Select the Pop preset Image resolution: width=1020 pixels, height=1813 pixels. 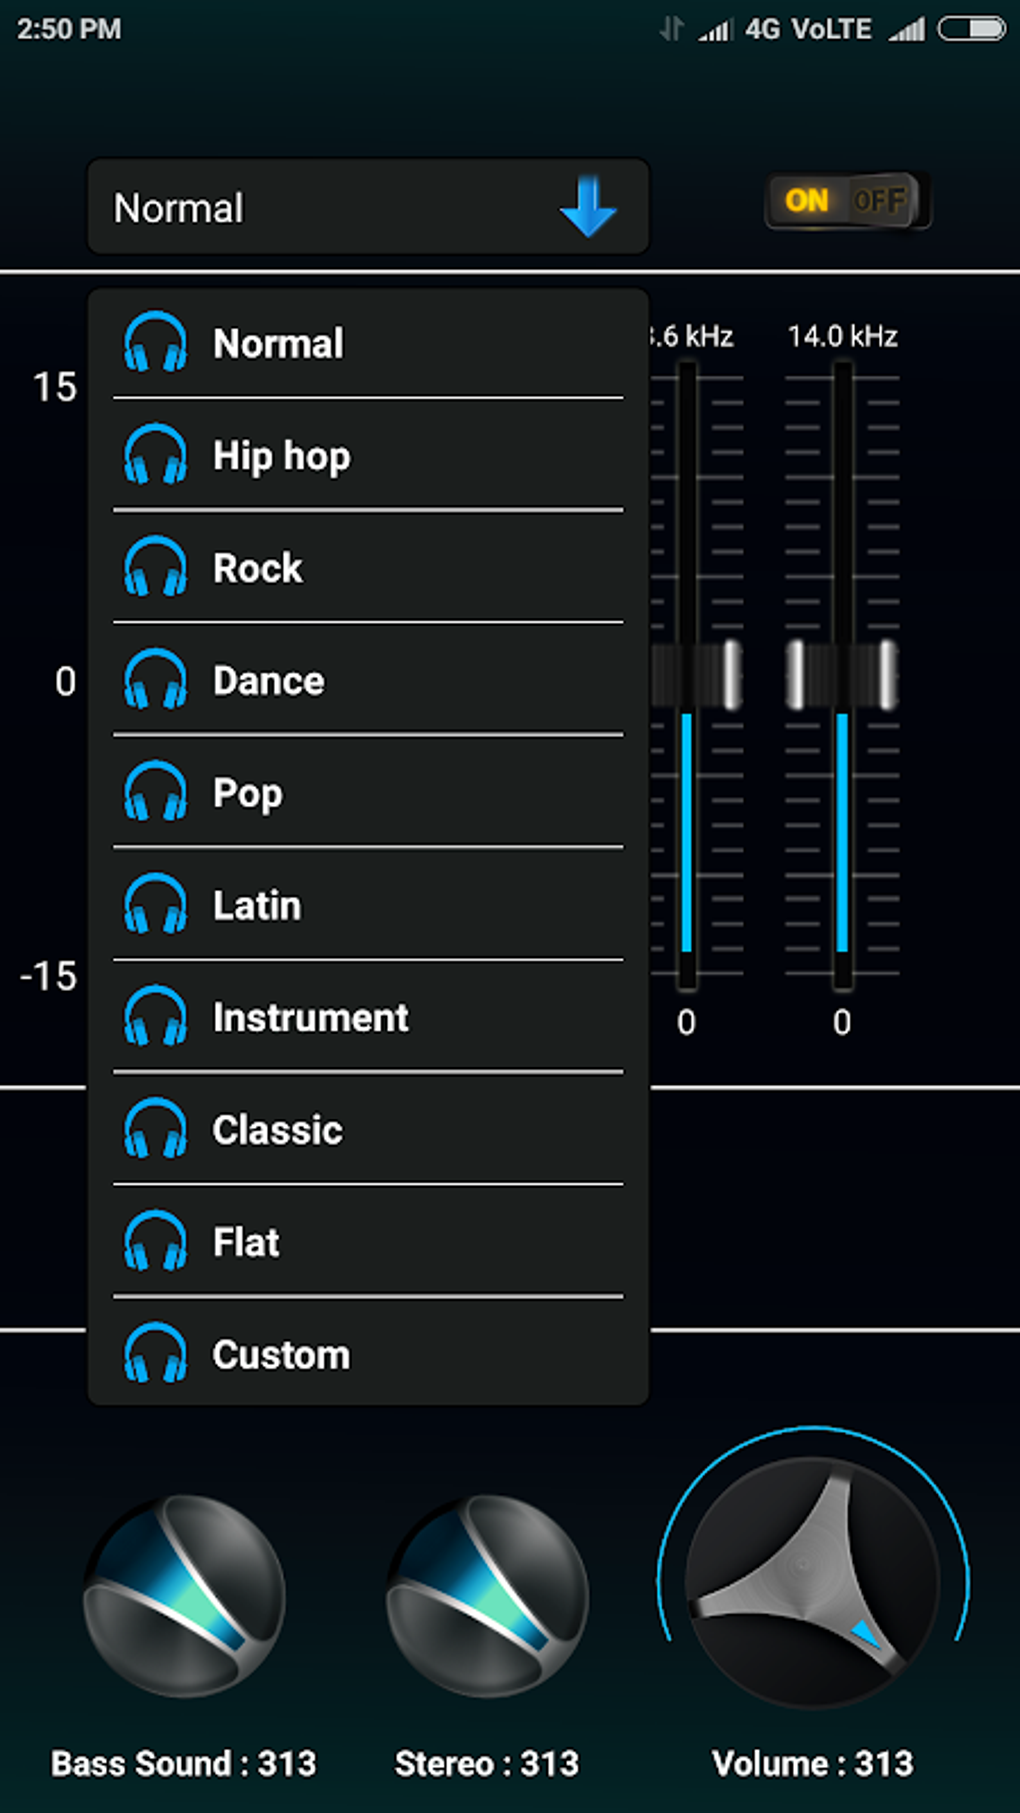point(248,793)
